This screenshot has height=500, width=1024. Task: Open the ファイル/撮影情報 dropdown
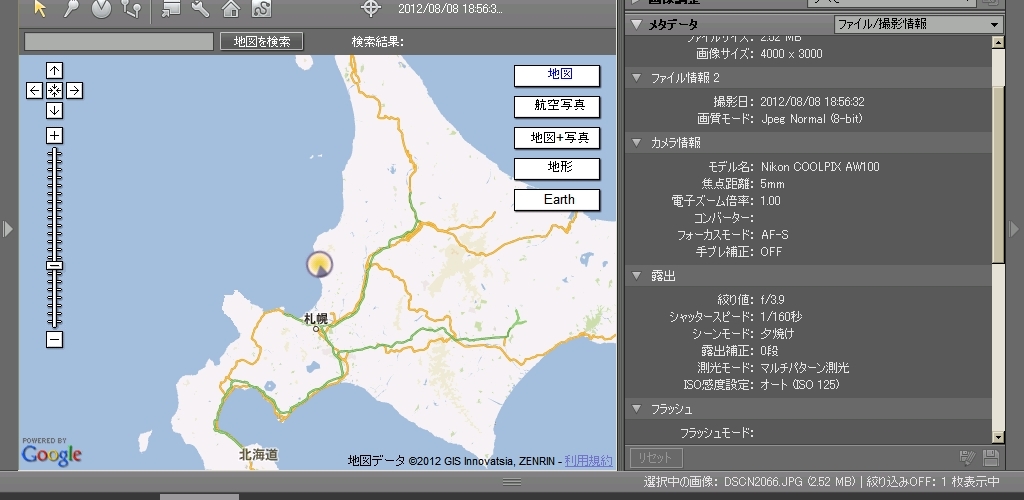coord(918,24)
